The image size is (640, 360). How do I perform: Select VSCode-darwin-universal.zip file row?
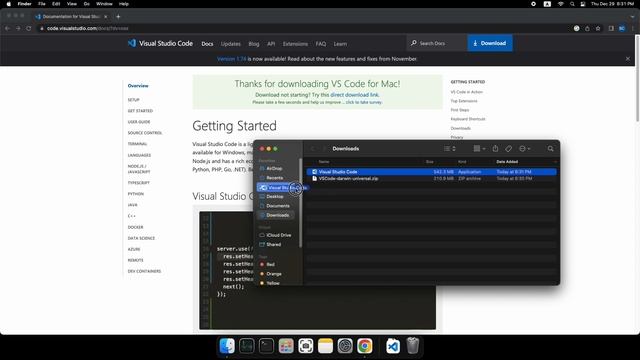431,179
